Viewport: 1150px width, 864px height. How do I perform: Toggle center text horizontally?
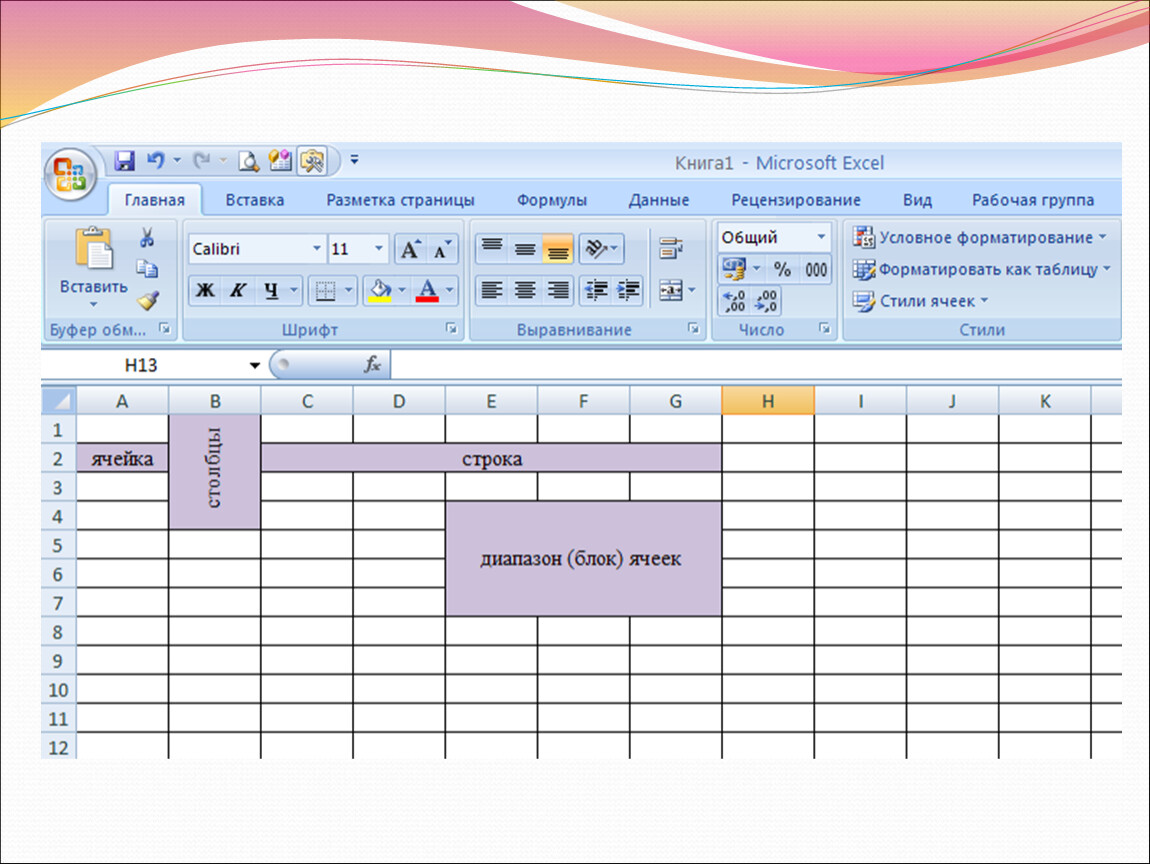coord(525,290)
